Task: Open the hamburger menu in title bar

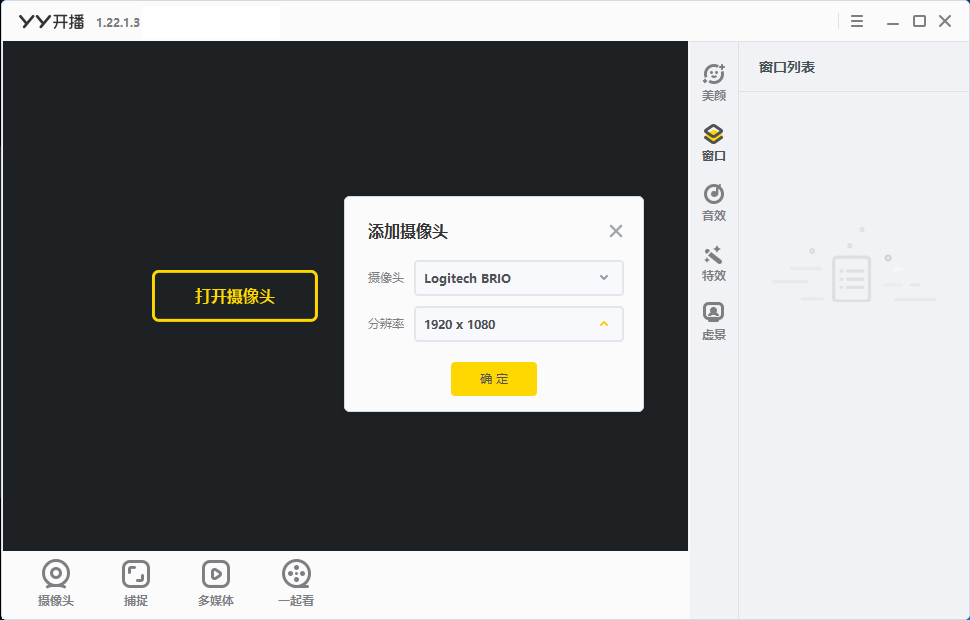Action: tap(856, 20)
